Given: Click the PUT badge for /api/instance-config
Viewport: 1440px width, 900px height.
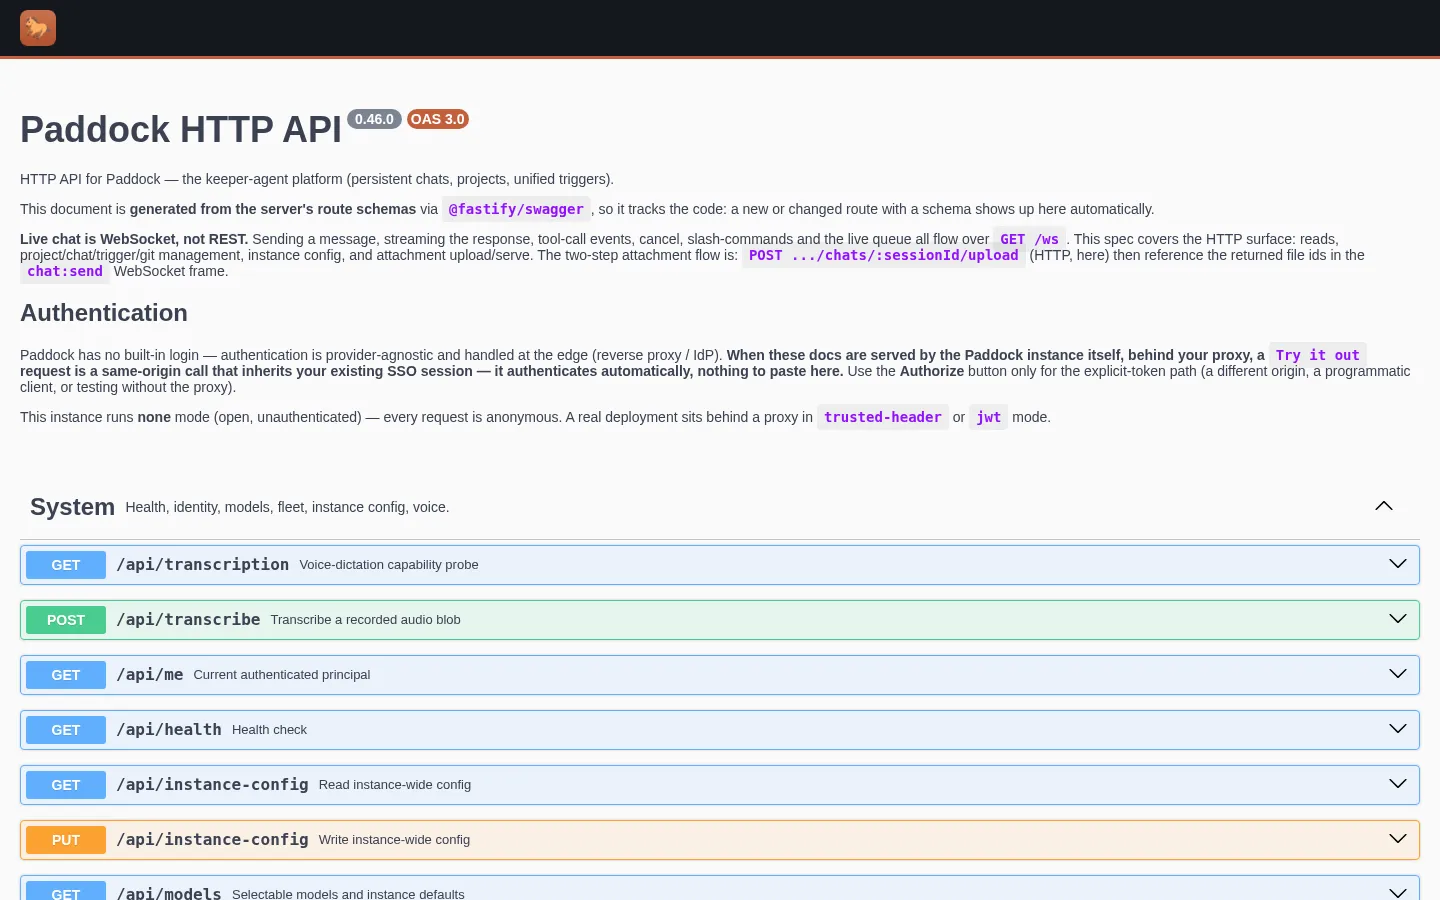Looking at the screenshot, I should click(x=66, y=840).
